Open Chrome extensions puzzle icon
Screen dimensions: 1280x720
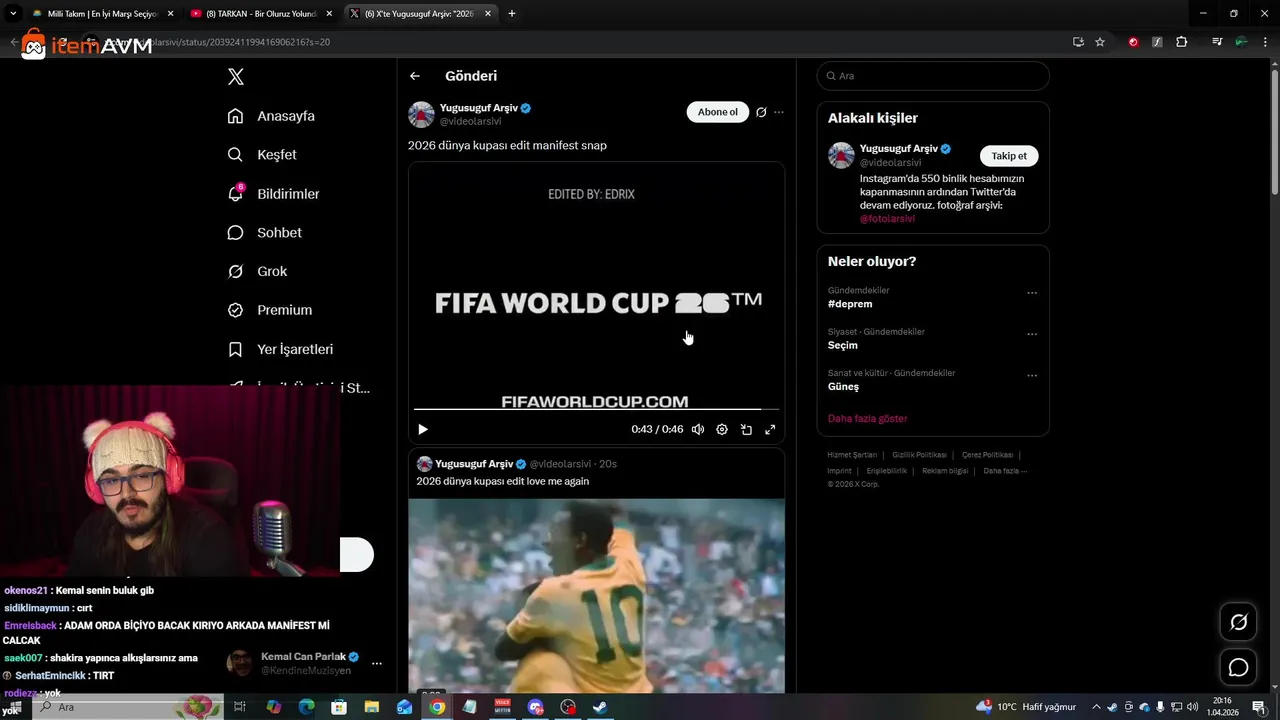click(x=1182, y=42)
